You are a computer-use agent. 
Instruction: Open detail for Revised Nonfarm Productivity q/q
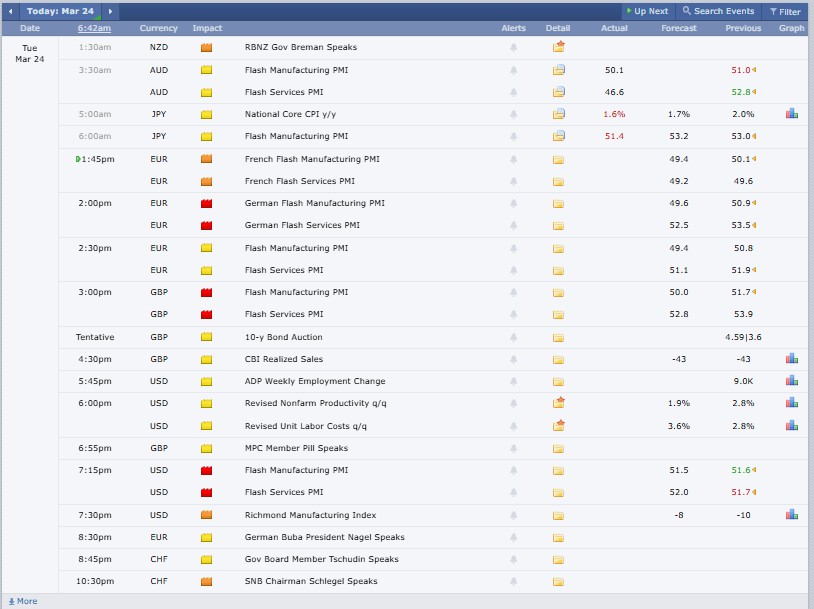click(x=559, y=403)
